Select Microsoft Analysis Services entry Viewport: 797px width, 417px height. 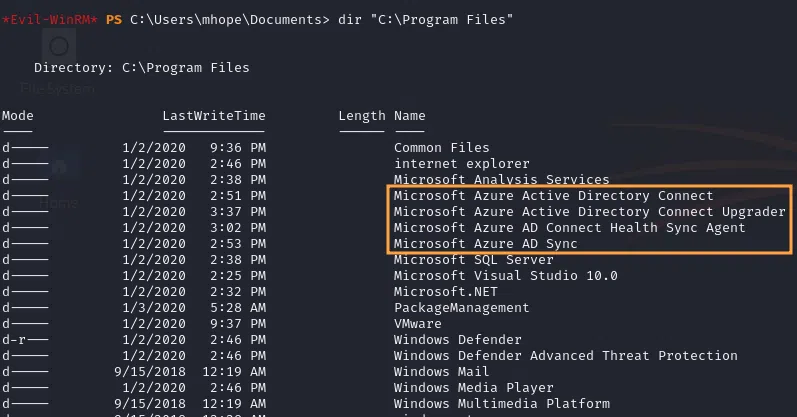click(x=501, y=180)
